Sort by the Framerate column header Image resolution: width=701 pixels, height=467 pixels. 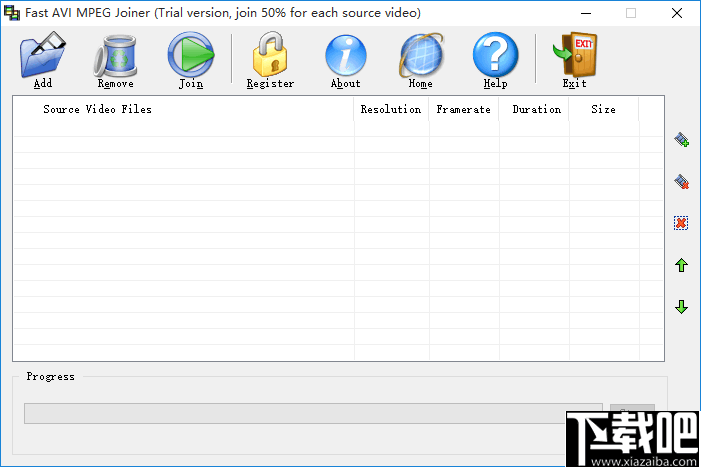point(464,109)
